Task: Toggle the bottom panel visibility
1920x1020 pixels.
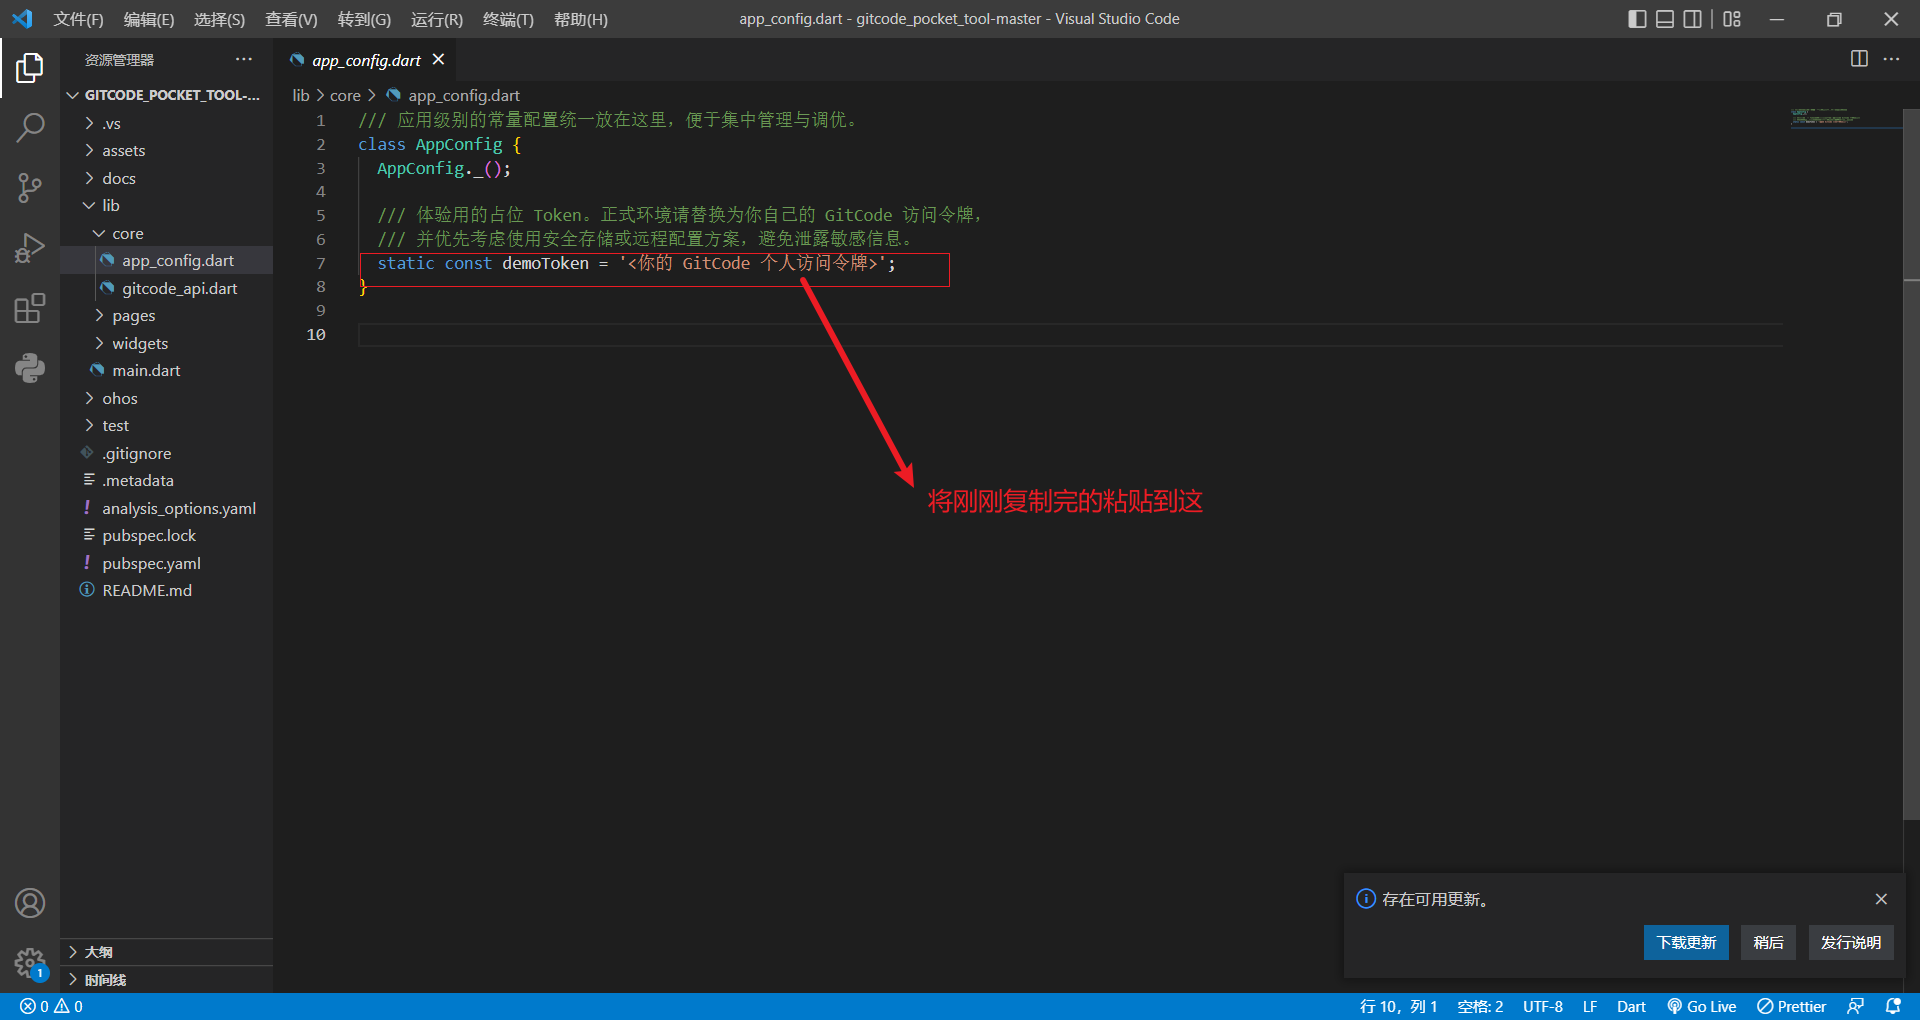Action: 1664,18
